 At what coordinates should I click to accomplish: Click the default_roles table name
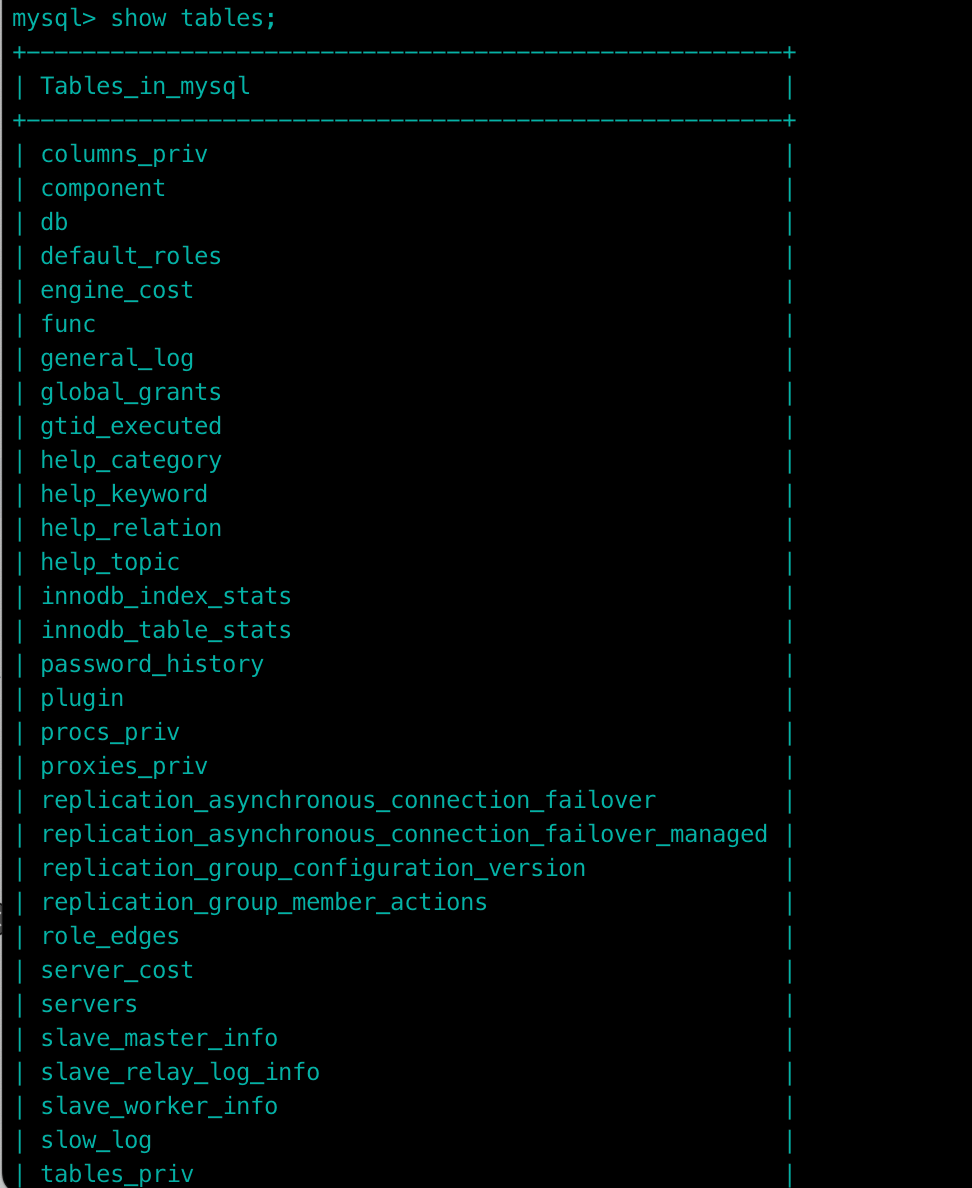pyautogui.click(x=131, y=256)
